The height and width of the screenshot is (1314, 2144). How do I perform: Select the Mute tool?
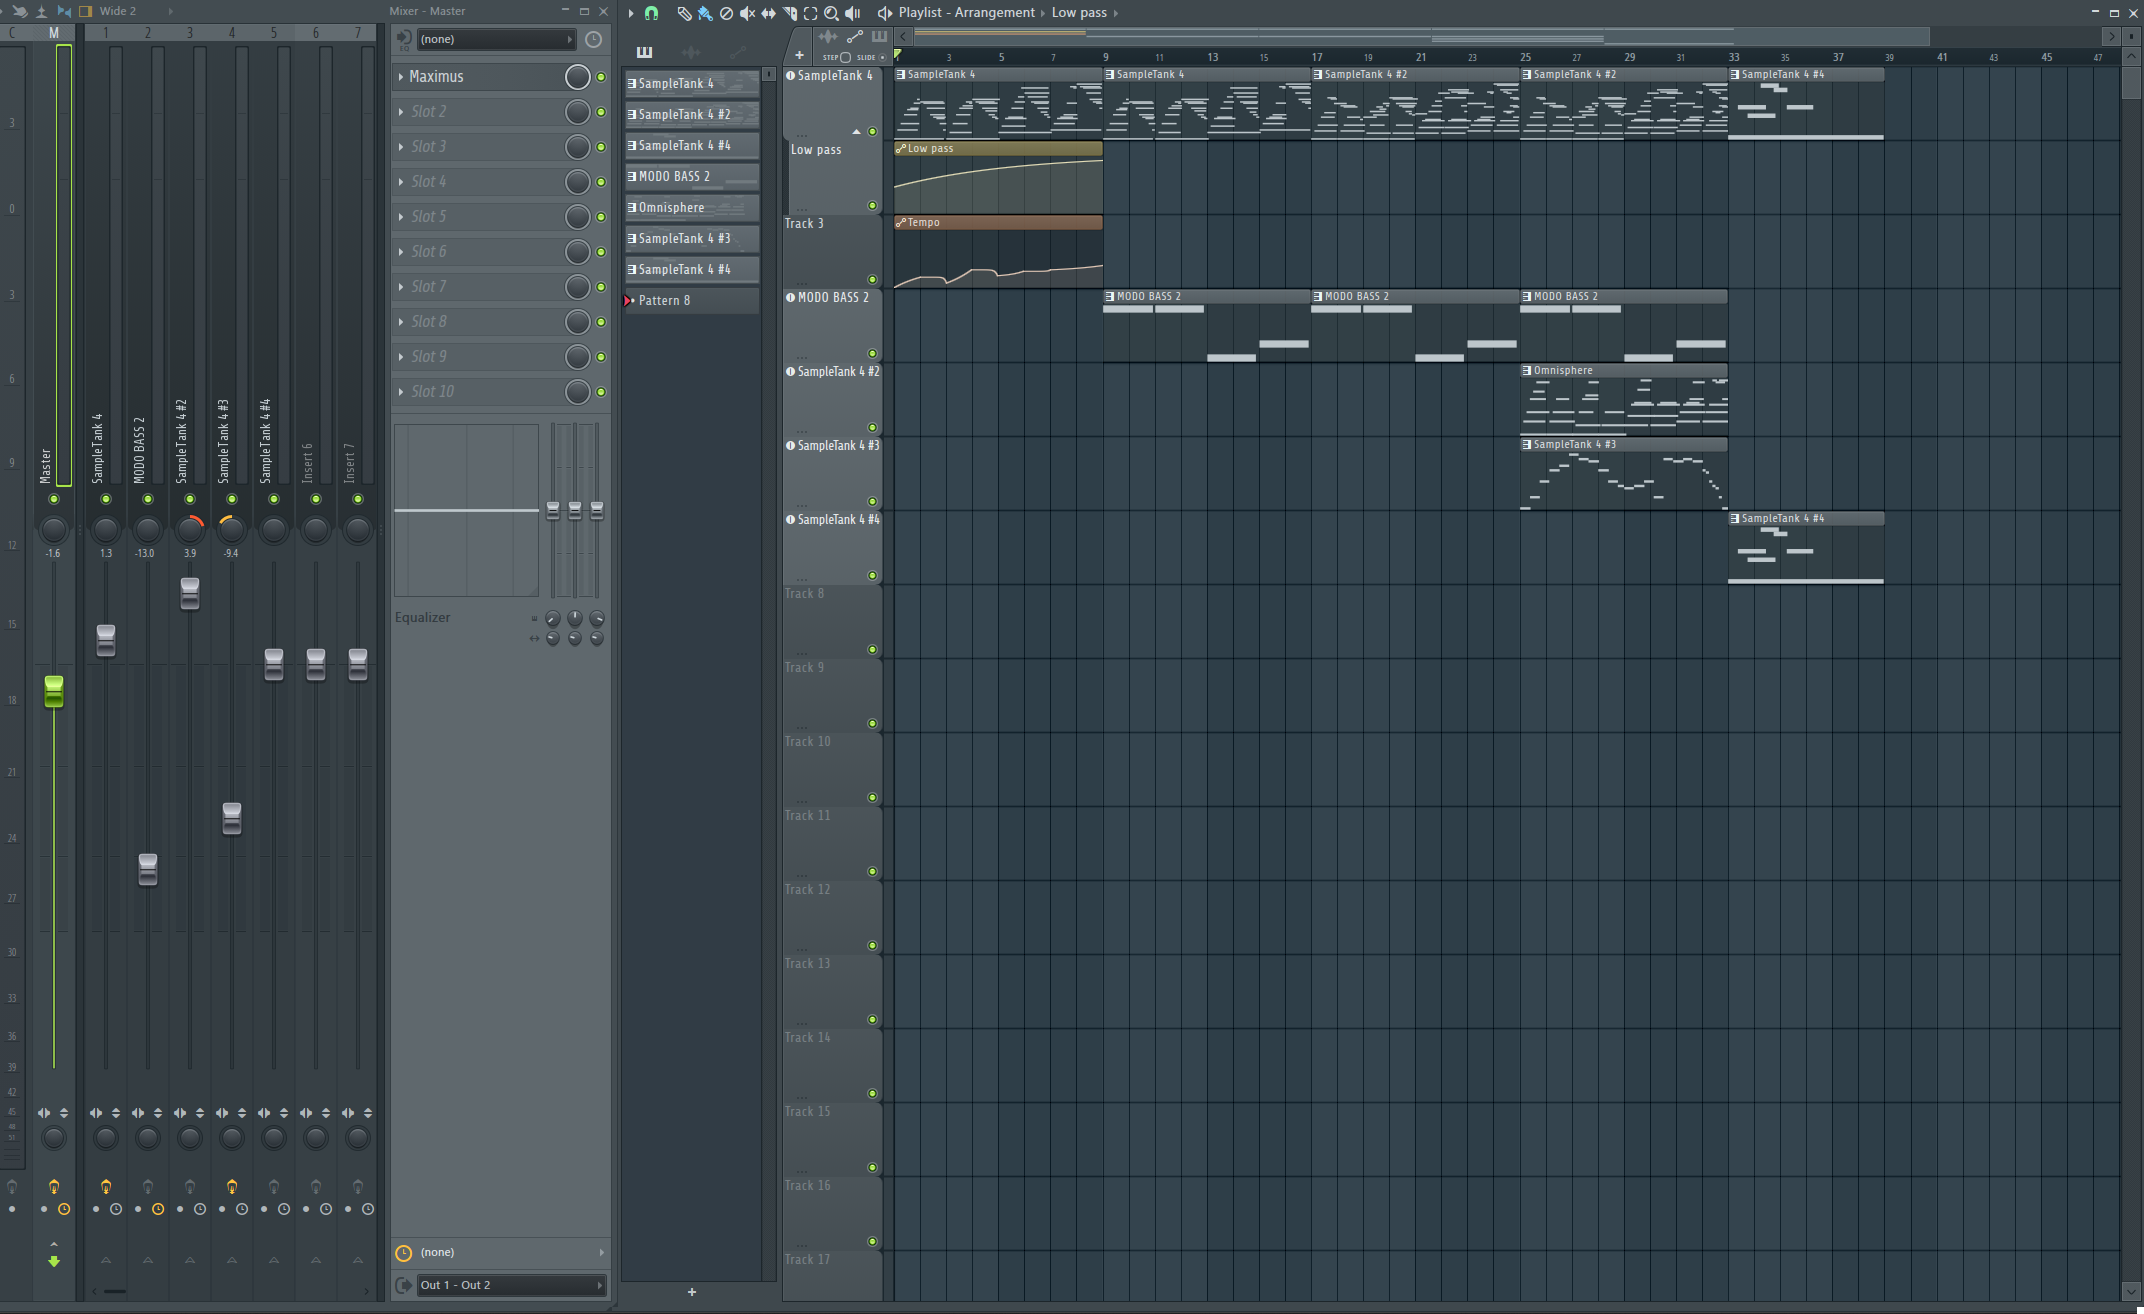[x=747, y=13]
